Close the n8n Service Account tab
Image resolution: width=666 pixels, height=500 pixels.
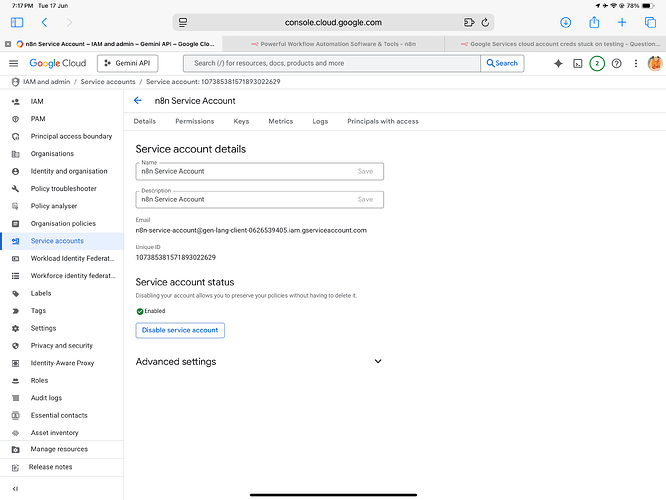point(8,44)
